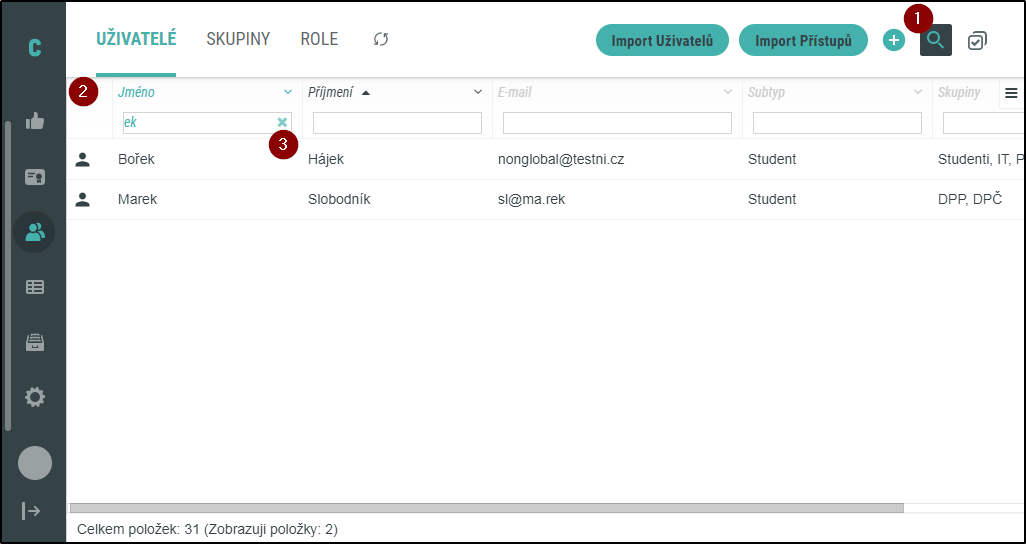
Task: Open the E-mail column dropdown arrow
Action: point(728,93)
